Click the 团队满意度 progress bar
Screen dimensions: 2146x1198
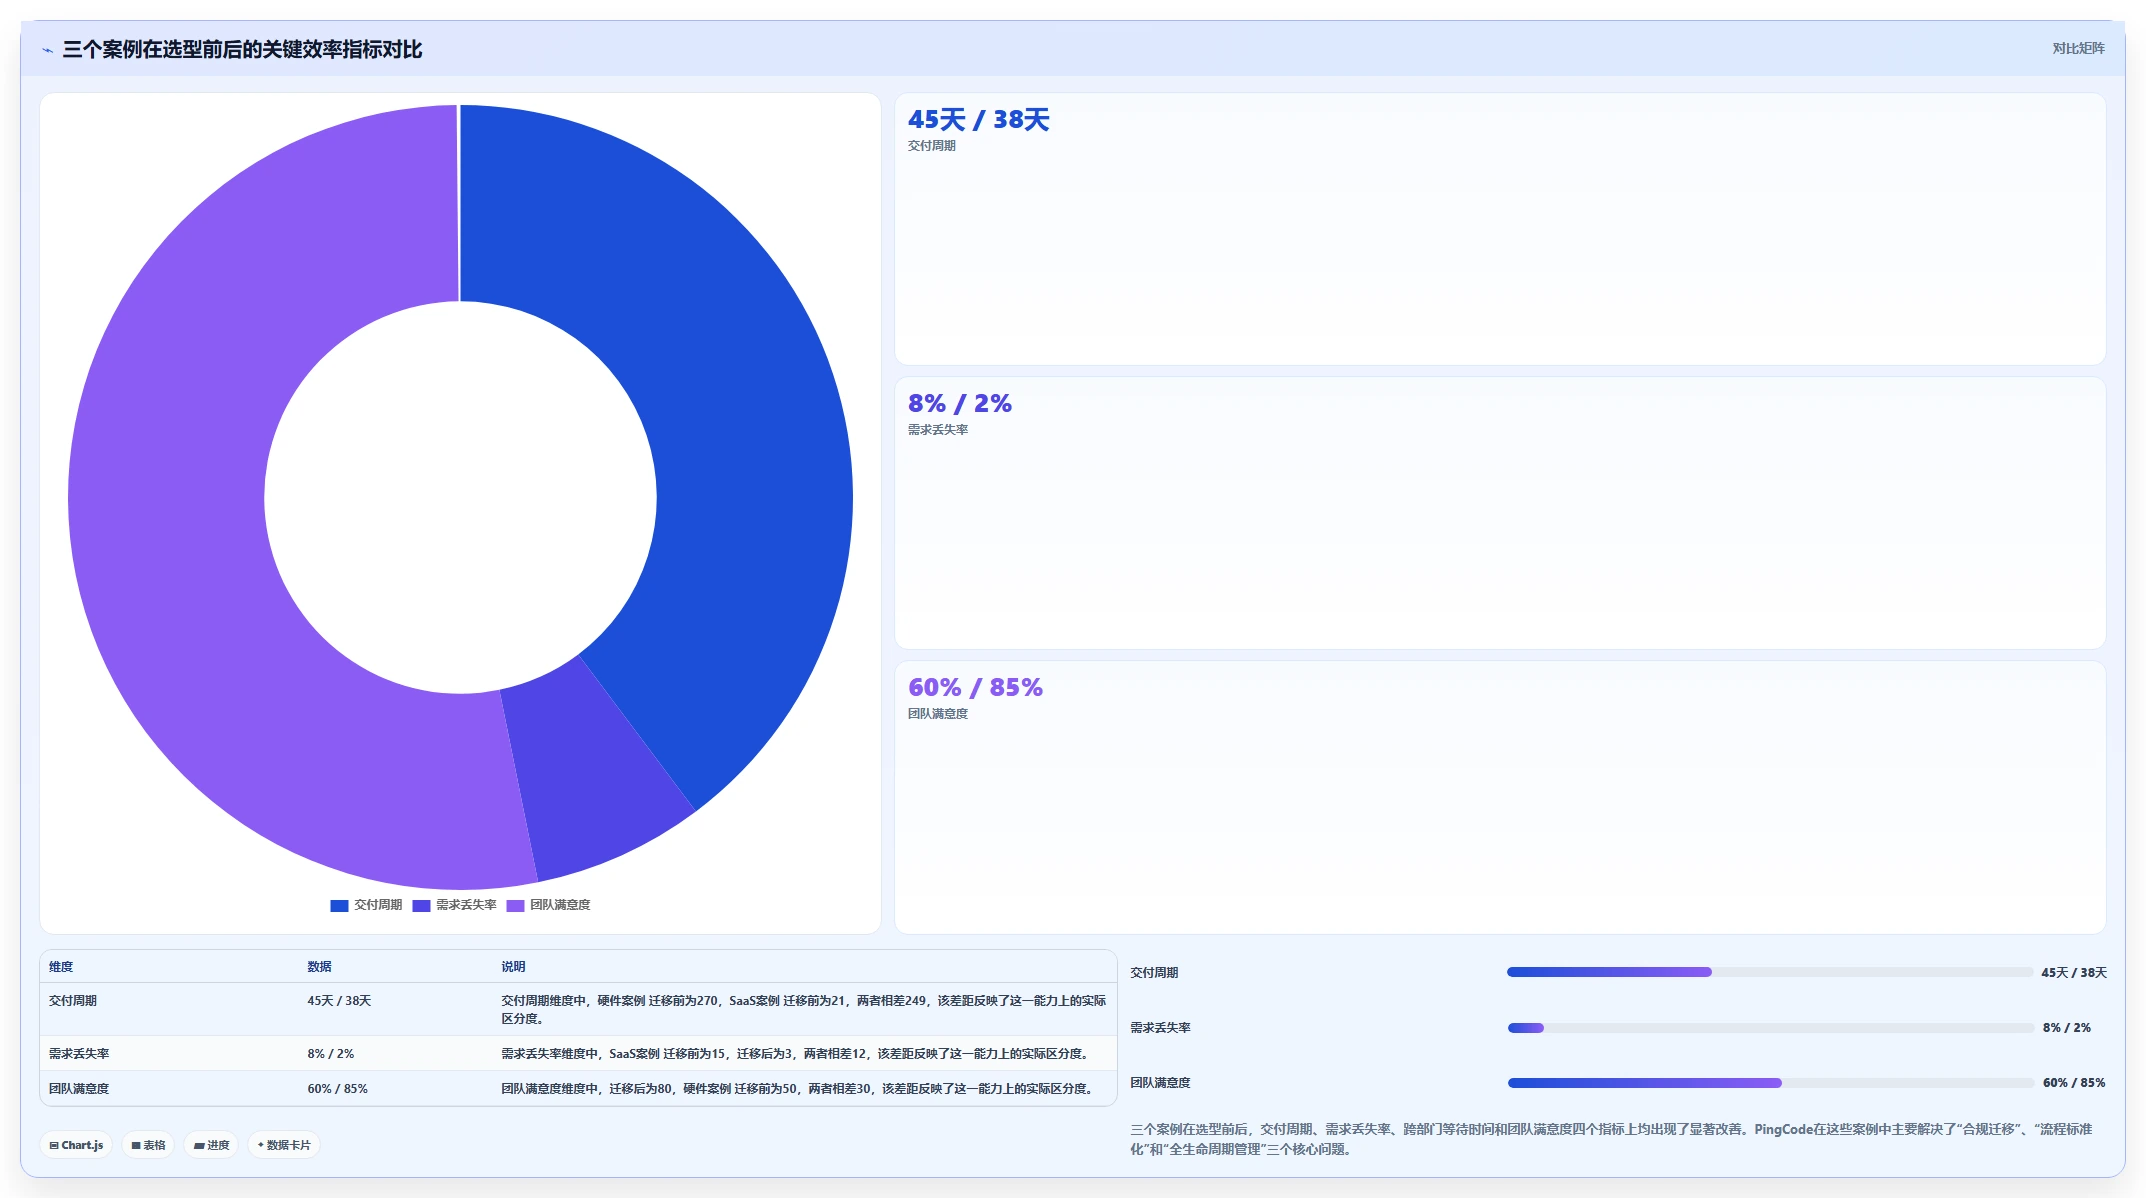[x=1770, y=1083]
